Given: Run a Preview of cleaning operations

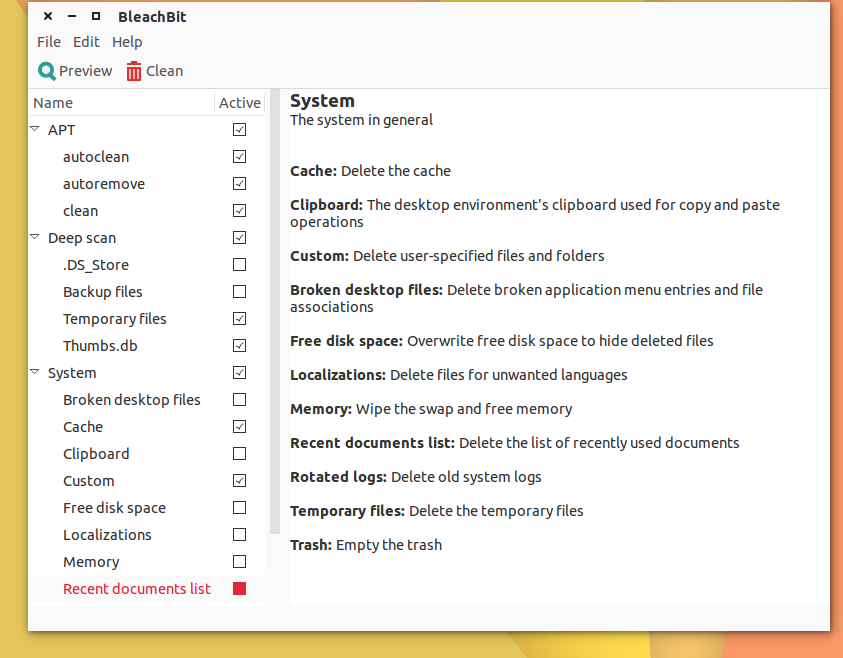Looking at the screenshot, I should point(74,70).
